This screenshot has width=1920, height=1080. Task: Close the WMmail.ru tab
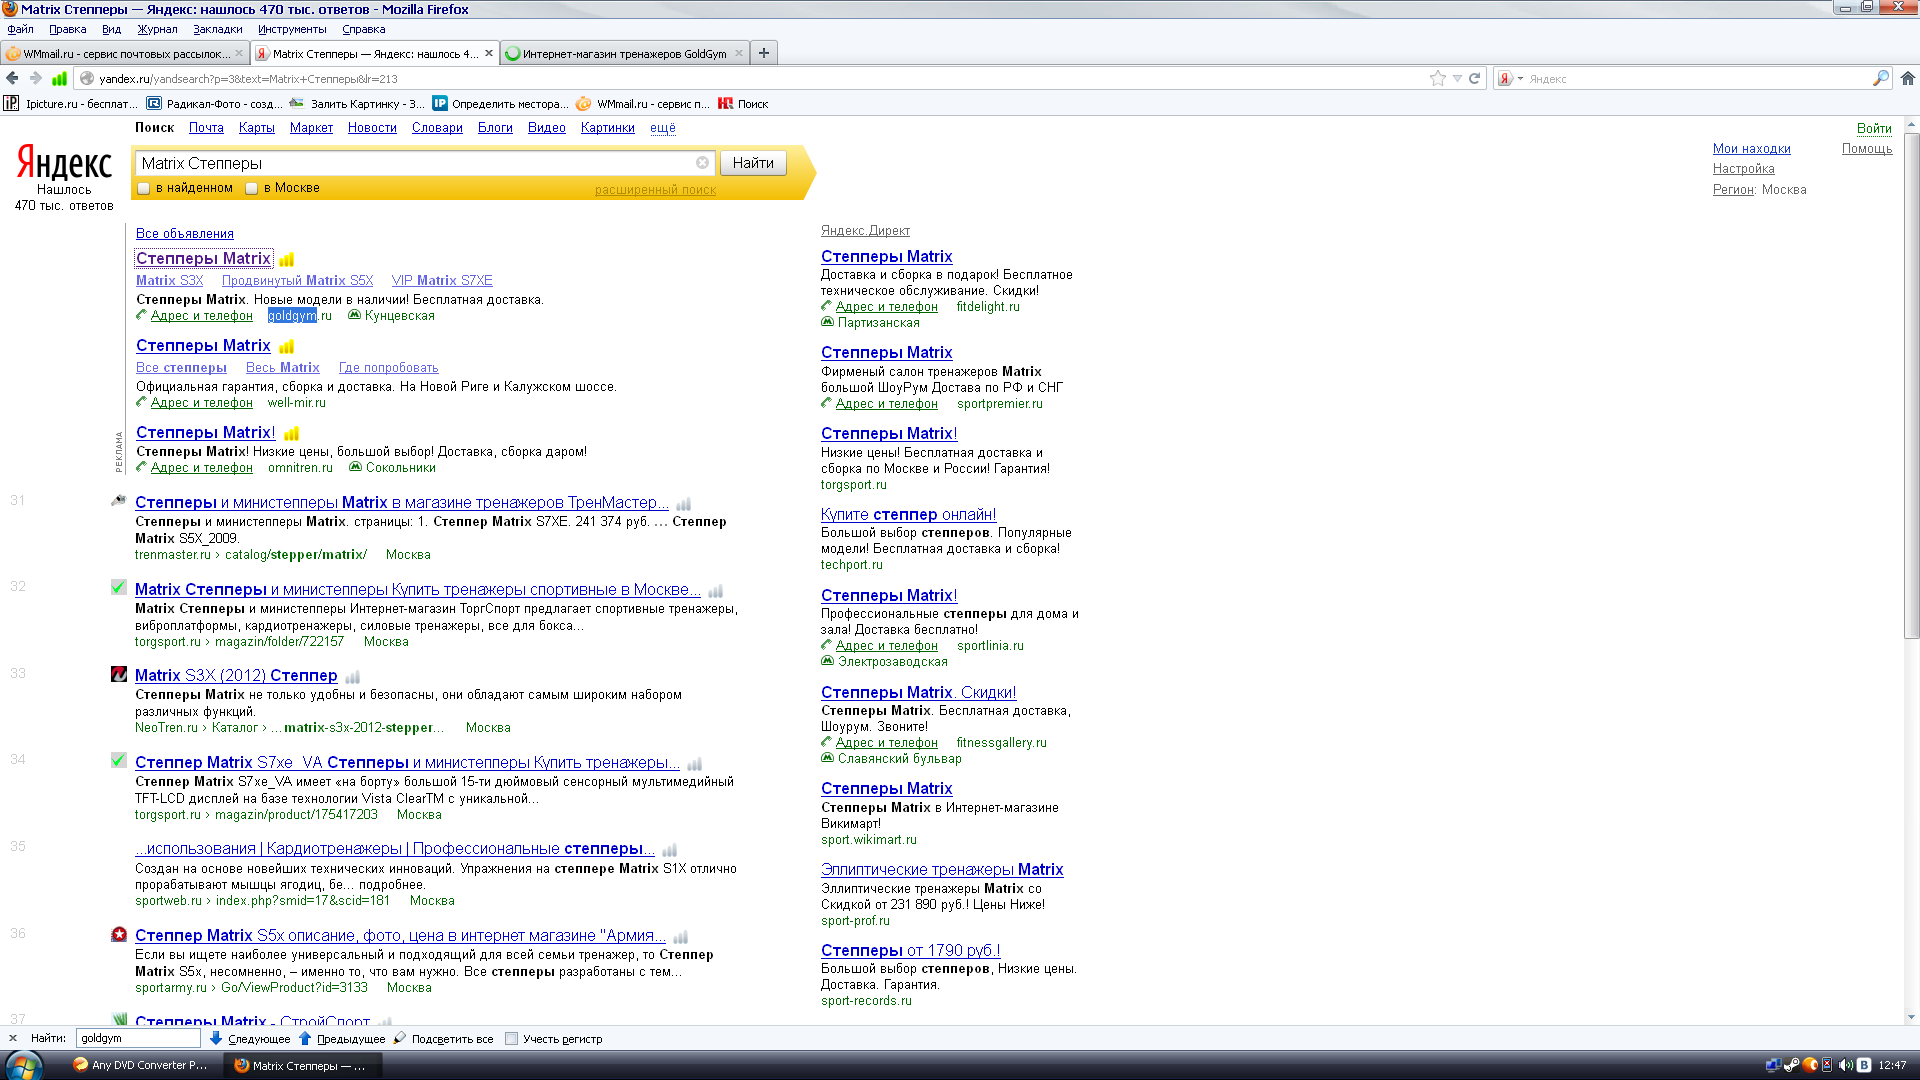point(239,54)
